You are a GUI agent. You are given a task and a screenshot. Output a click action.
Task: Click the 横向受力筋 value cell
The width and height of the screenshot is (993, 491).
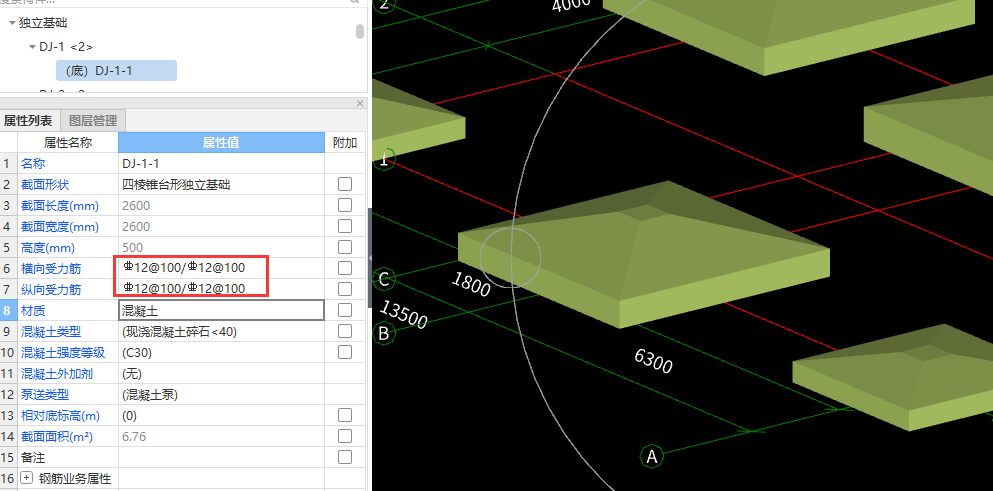click(x=222, y=268)
